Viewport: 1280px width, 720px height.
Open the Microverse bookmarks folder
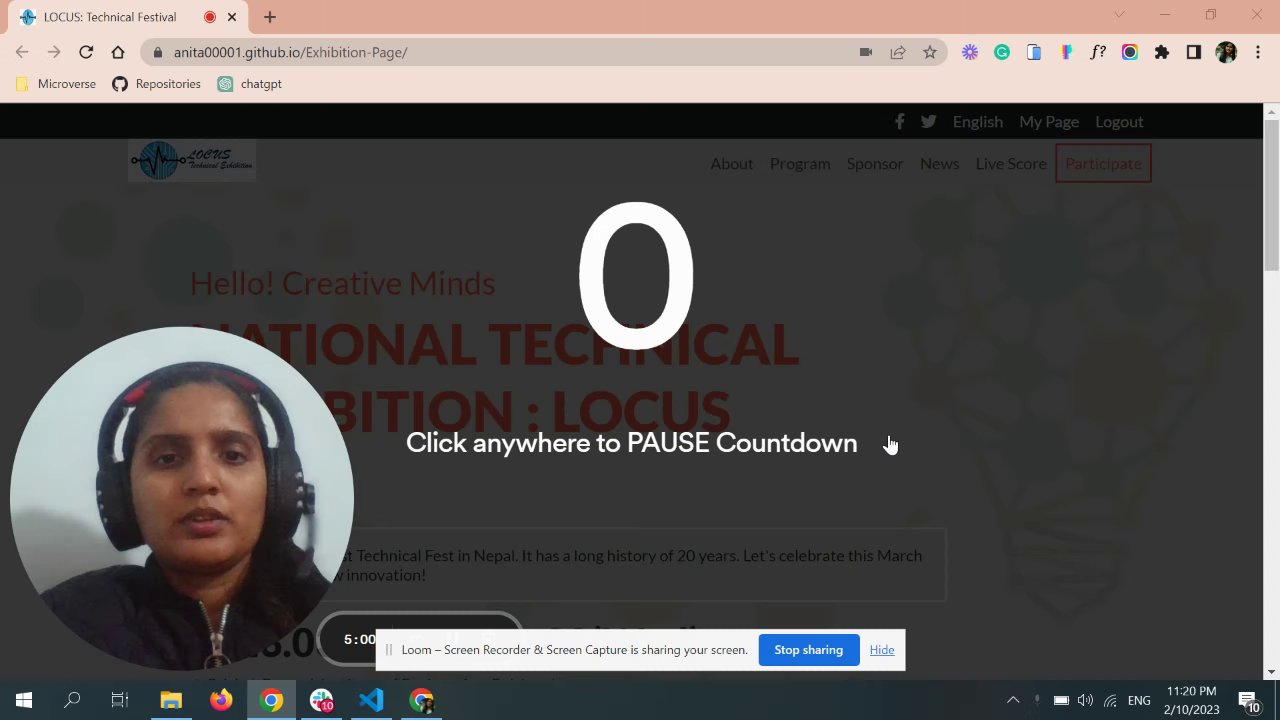[56, 84]
